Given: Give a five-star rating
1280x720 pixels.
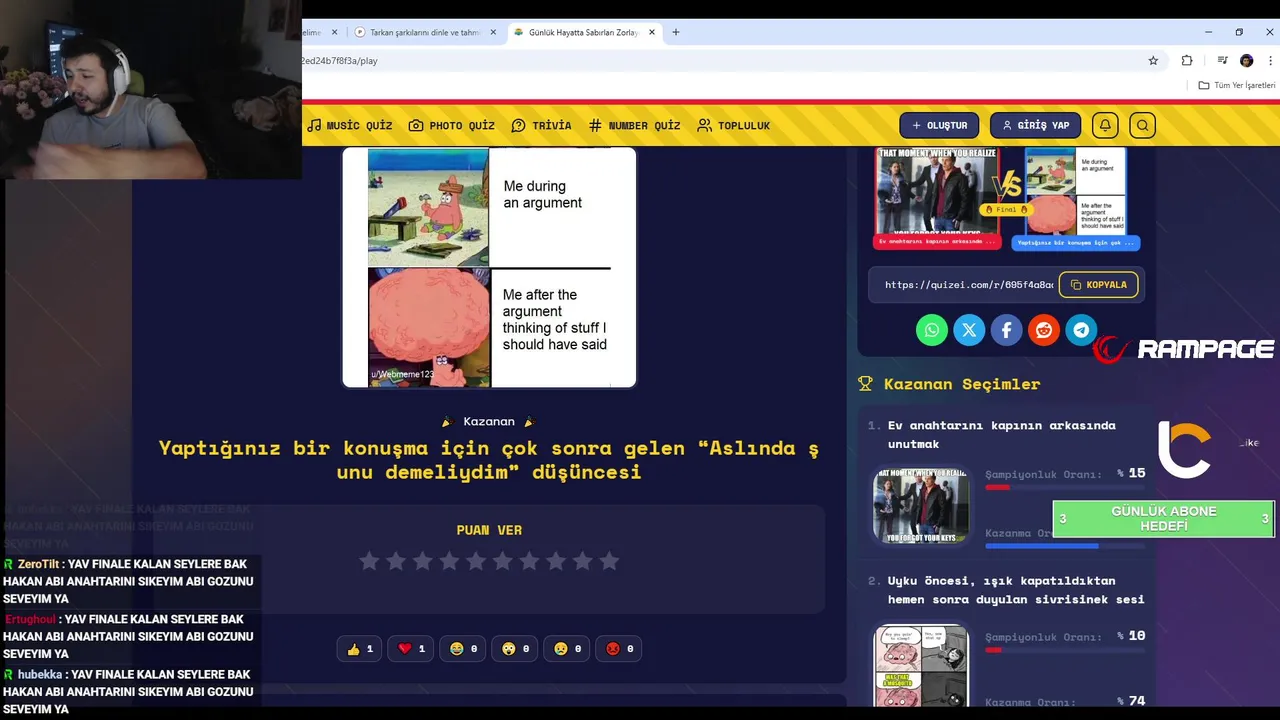Looking at the screenshot, I should (x=476, y=561).
